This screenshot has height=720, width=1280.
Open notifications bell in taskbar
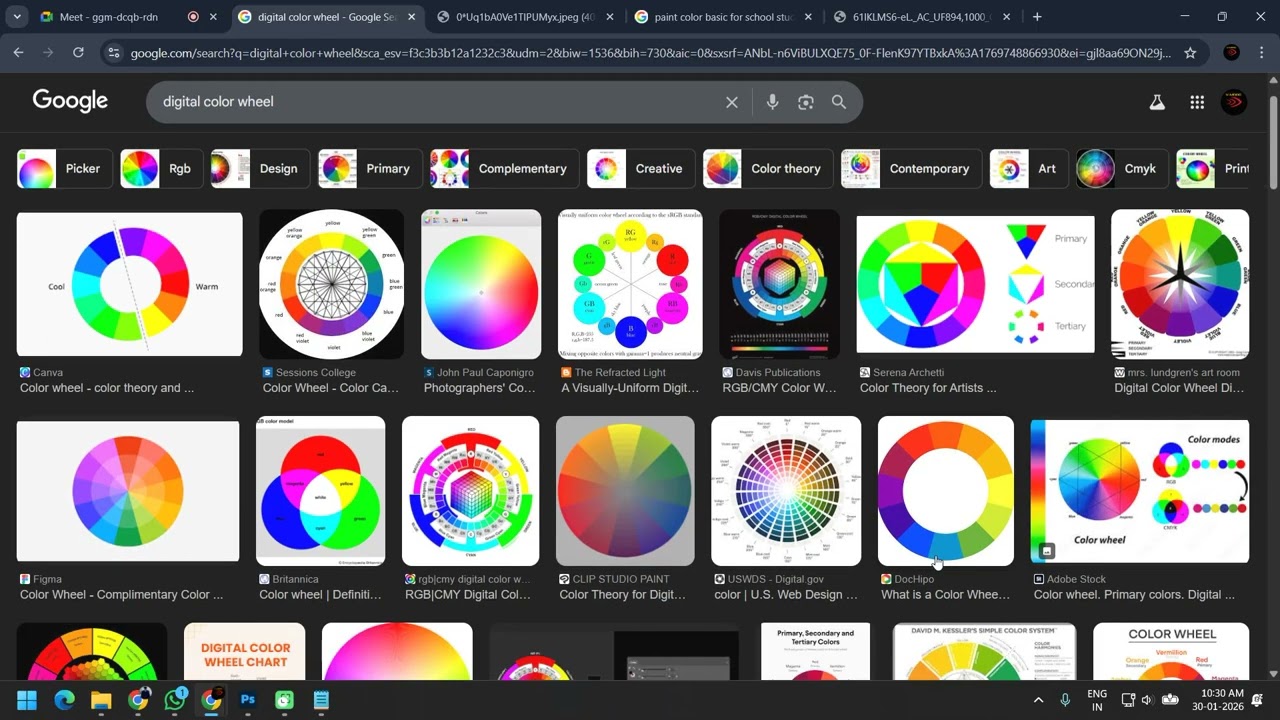(1257, 700)
